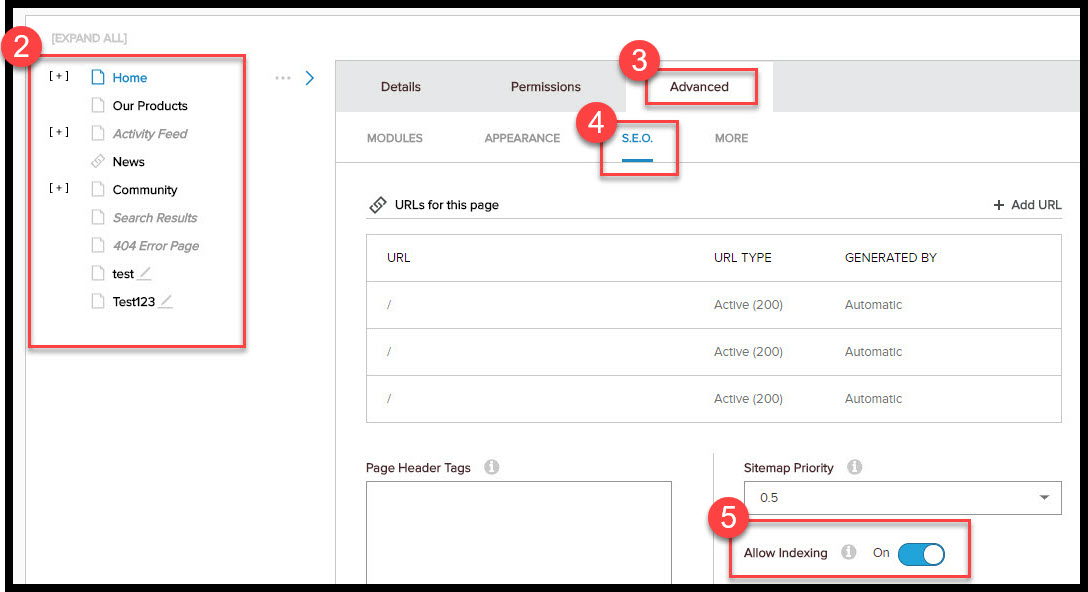Expand the Activity Feed tree node

(59, 132)
